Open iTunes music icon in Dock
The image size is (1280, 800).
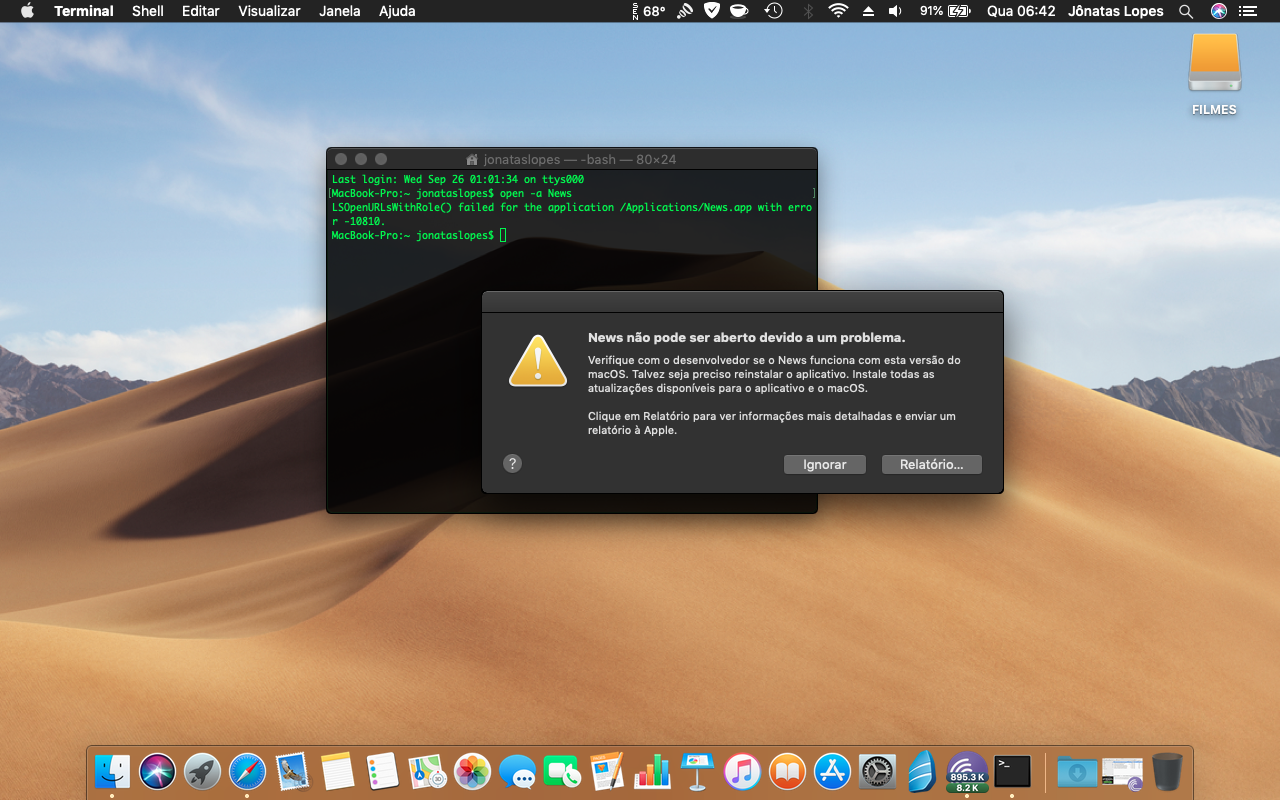[742, 771]
